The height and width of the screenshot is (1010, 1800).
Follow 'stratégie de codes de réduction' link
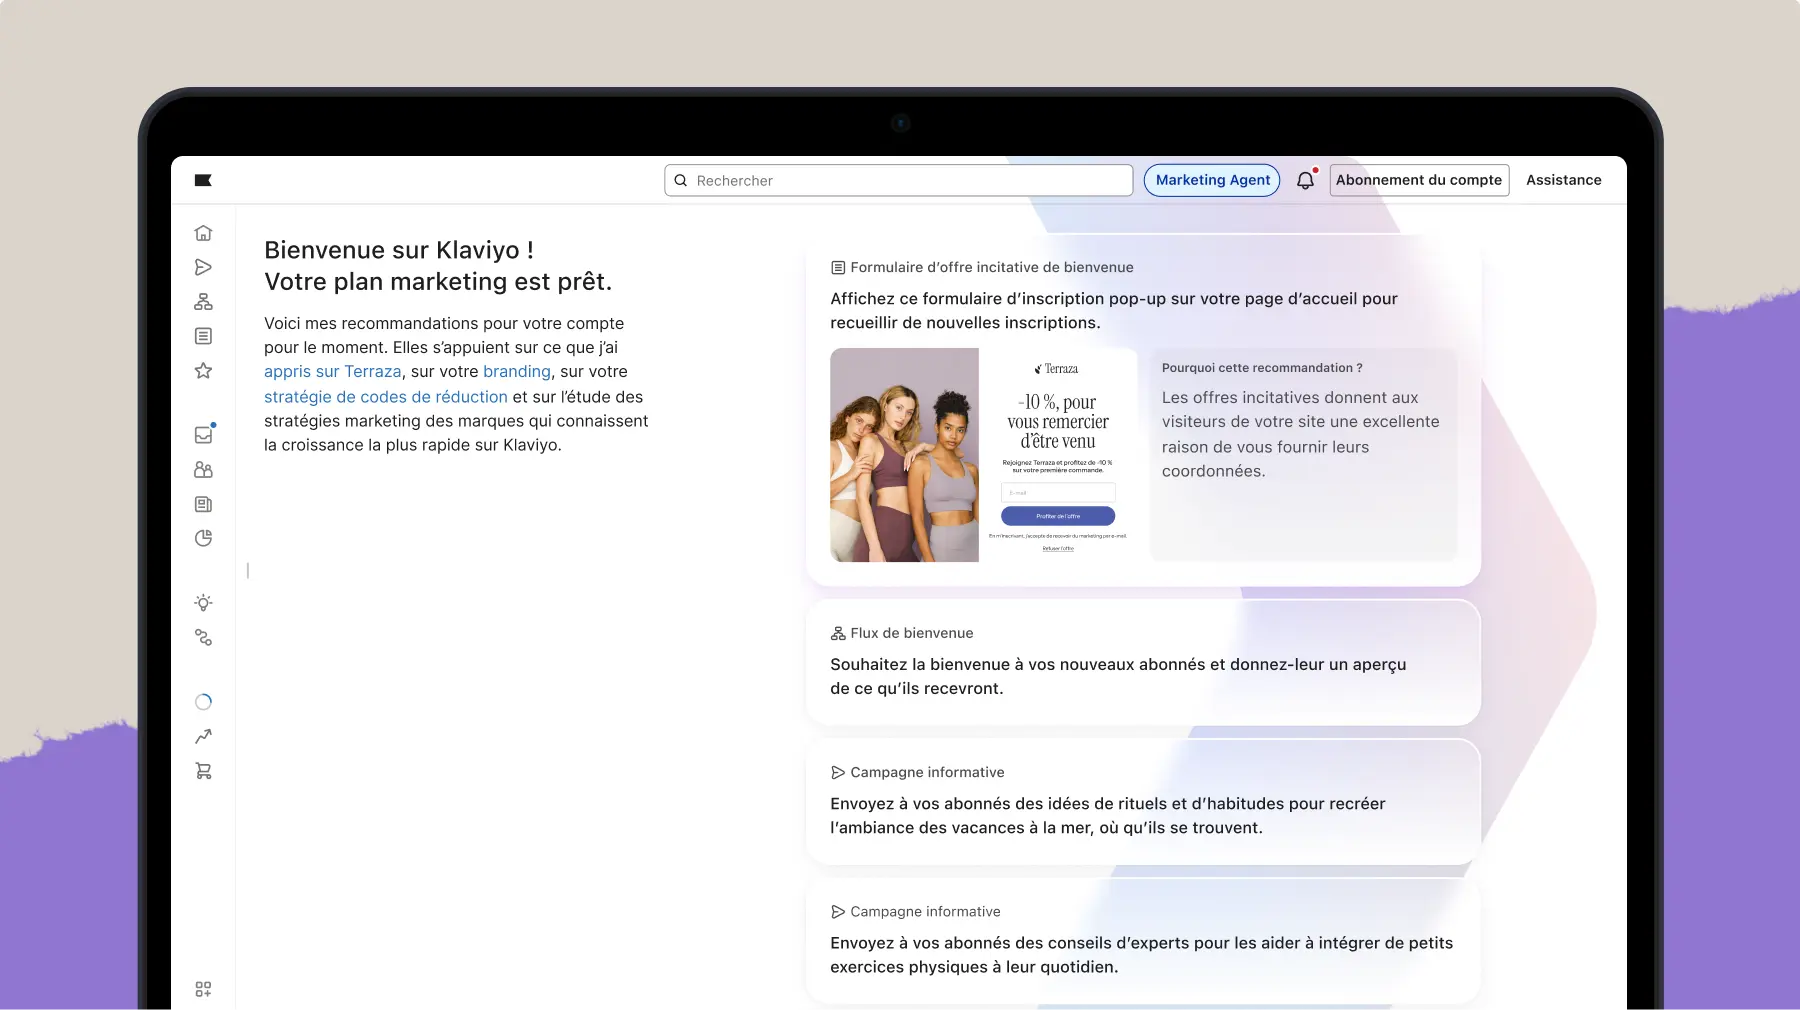(x=386, y=396)
